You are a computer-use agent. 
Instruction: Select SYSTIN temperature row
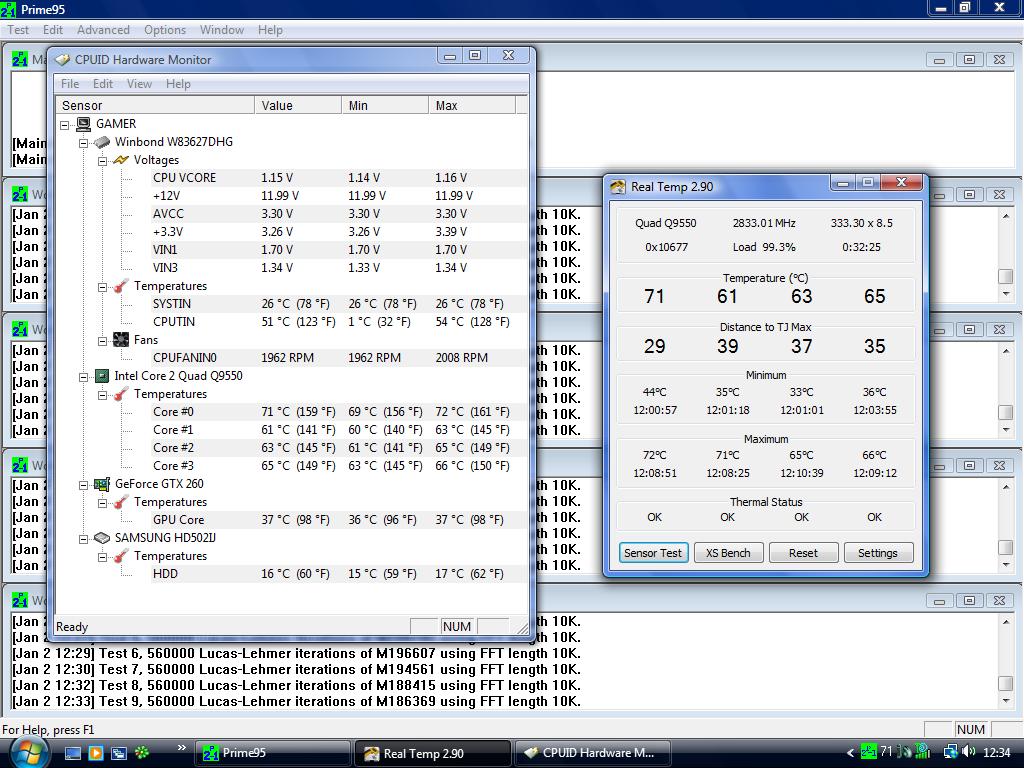click(x=338, y=304)
